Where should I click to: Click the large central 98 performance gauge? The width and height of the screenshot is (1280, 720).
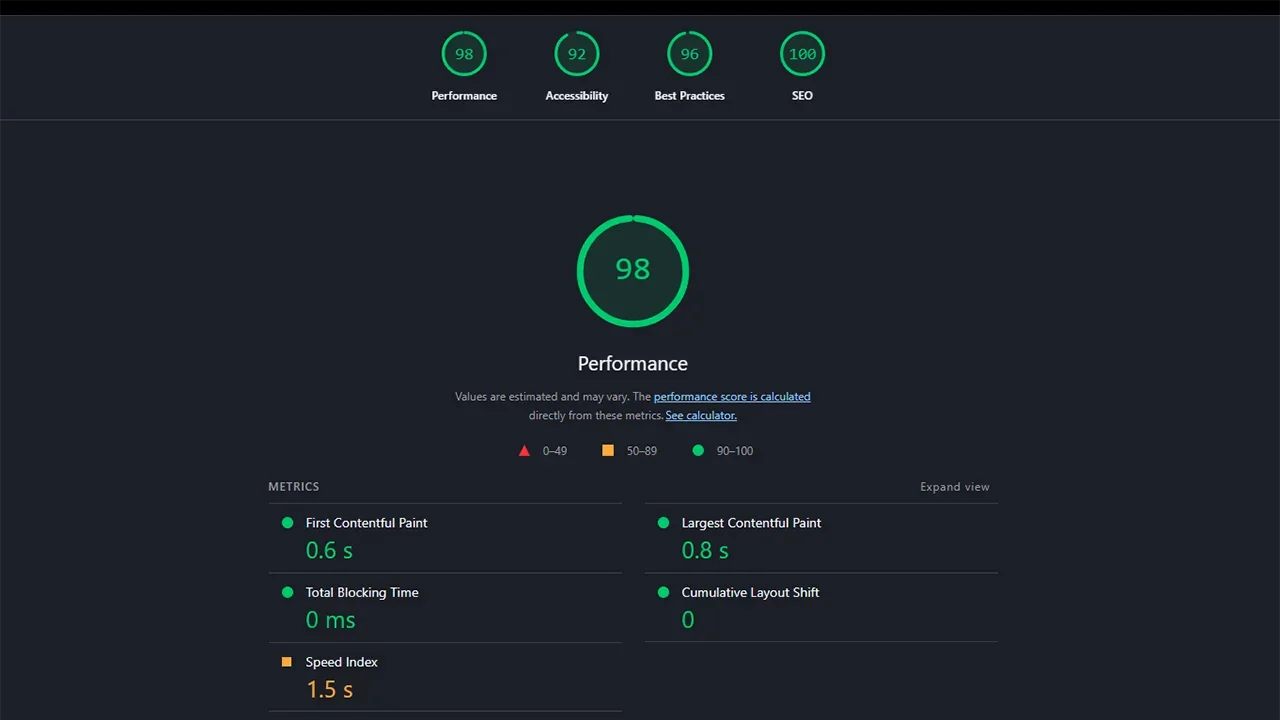[633, 270]
